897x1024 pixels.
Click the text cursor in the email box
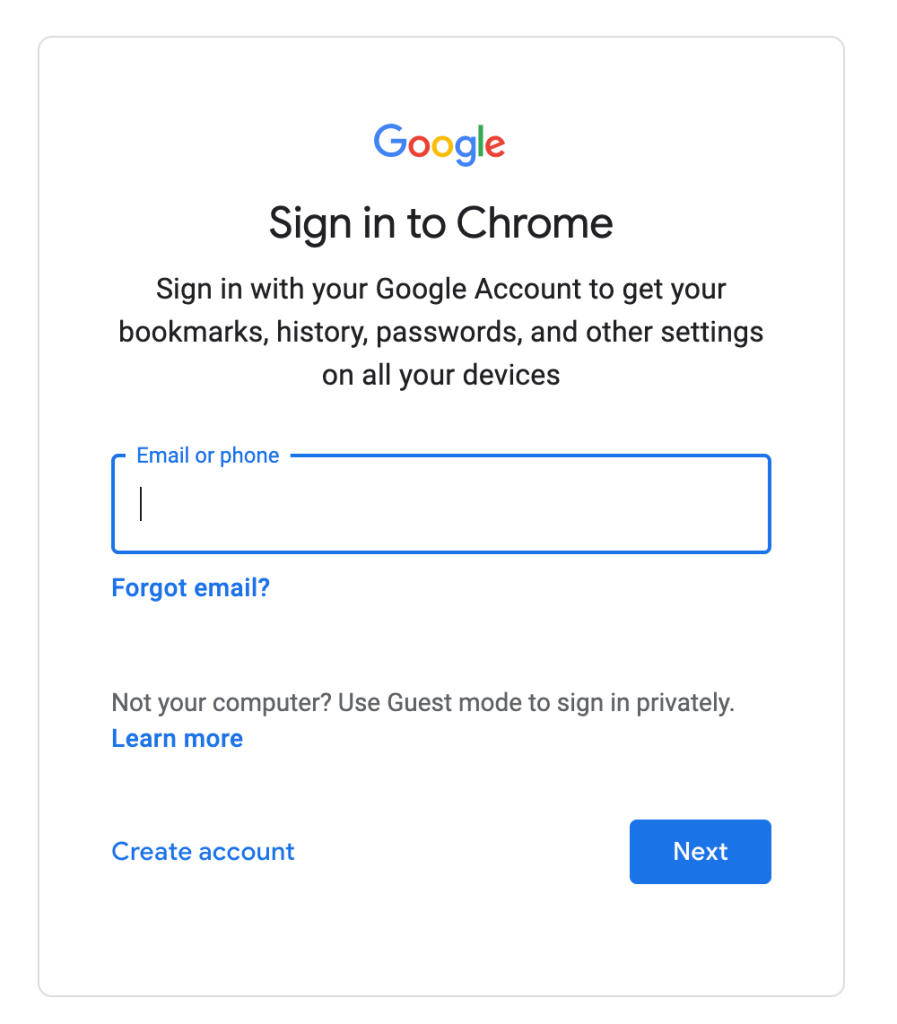coord(141,504)
